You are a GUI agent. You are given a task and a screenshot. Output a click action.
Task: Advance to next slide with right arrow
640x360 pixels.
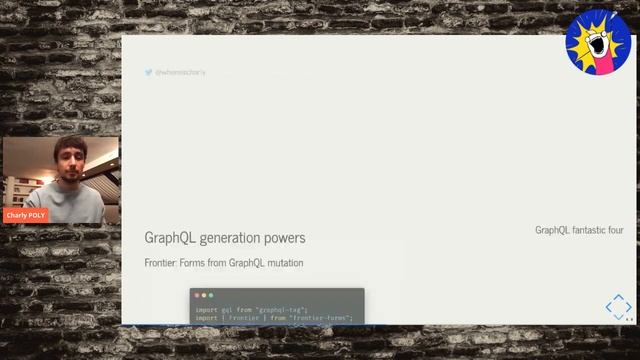(629, 307)
